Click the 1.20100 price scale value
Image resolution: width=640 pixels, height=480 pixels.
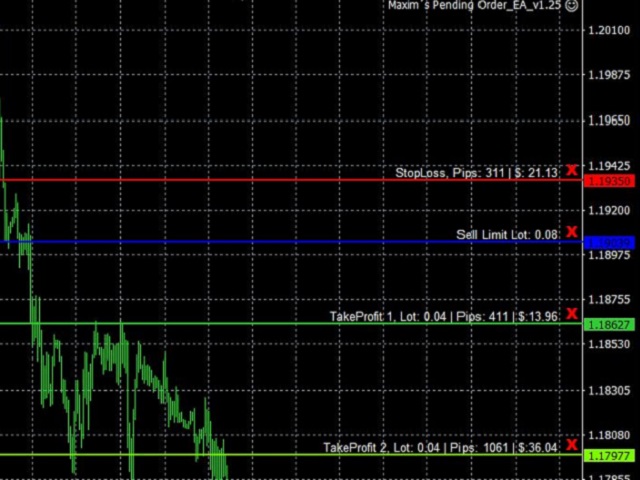click(x=609, y=30)
